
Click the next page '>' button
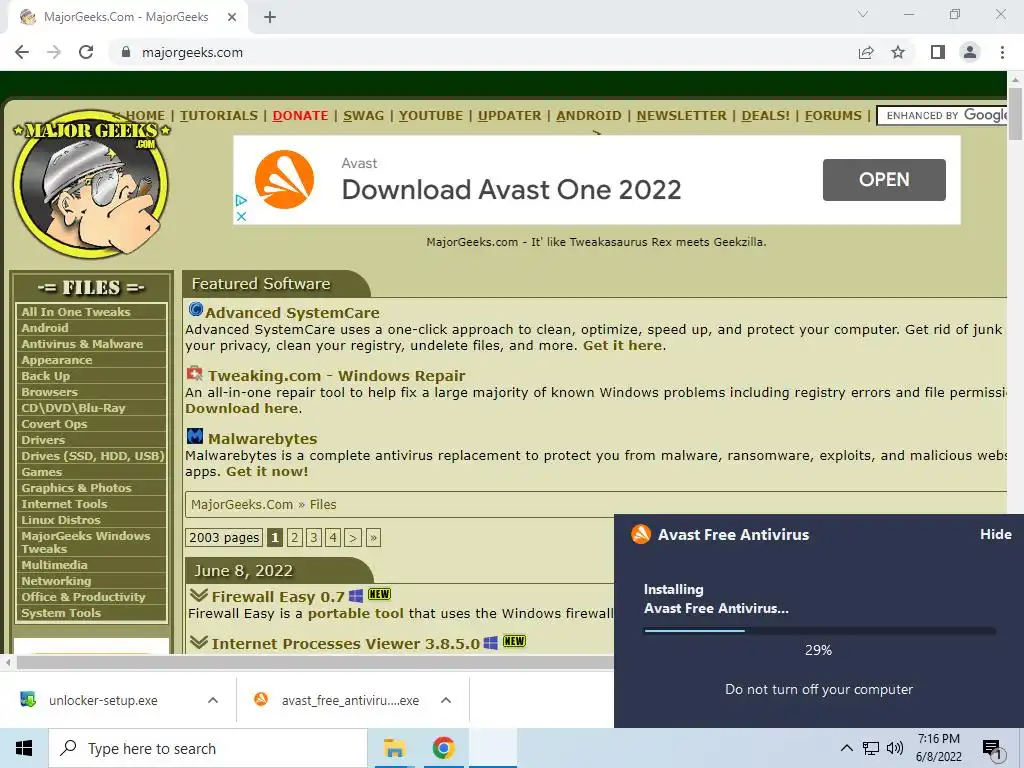[x=353, y=537]
